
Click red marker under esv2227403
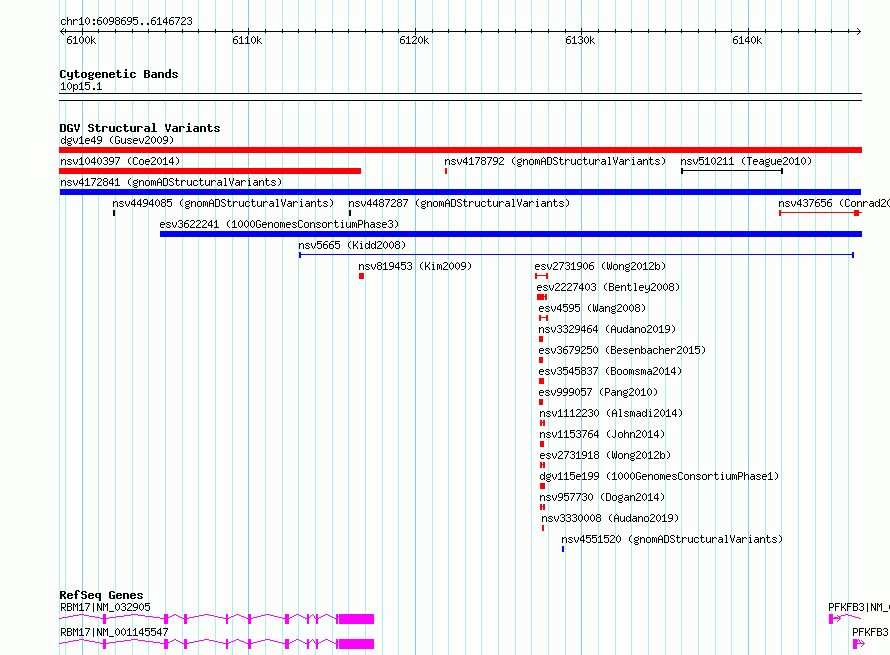[542, 297]
